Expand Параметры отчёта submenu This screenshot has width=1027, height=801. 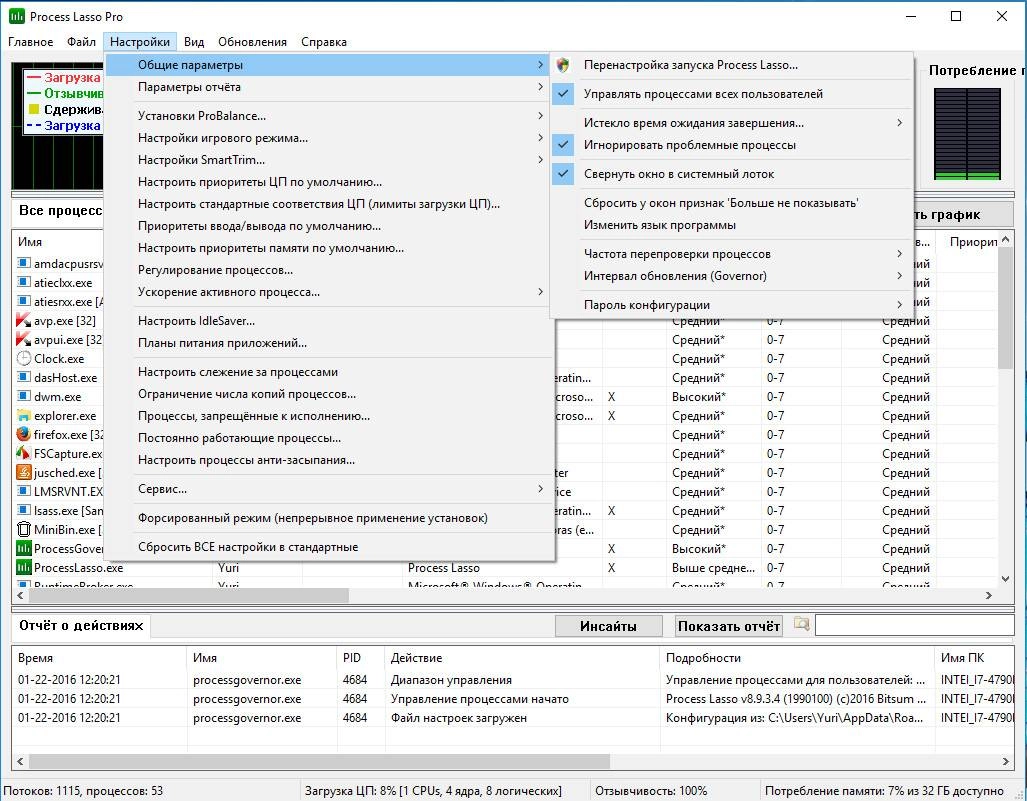329,86
